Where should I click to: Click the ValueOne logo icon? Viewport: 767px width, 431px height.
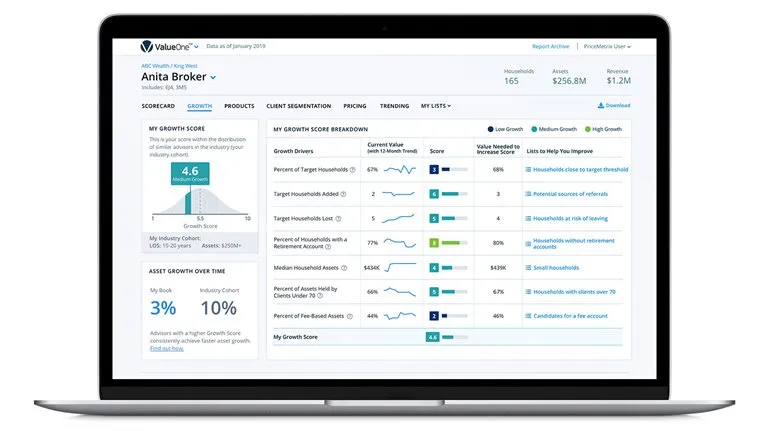coord(148,46)
